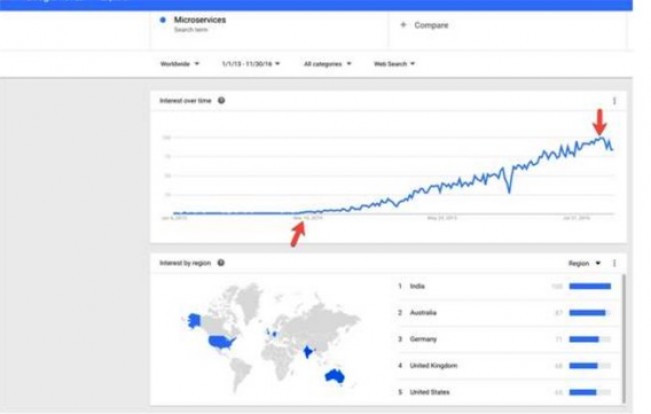This screenshot has height=414, width=651.
Task: Click the plus icon next to Compare
Action: [403, 25]
